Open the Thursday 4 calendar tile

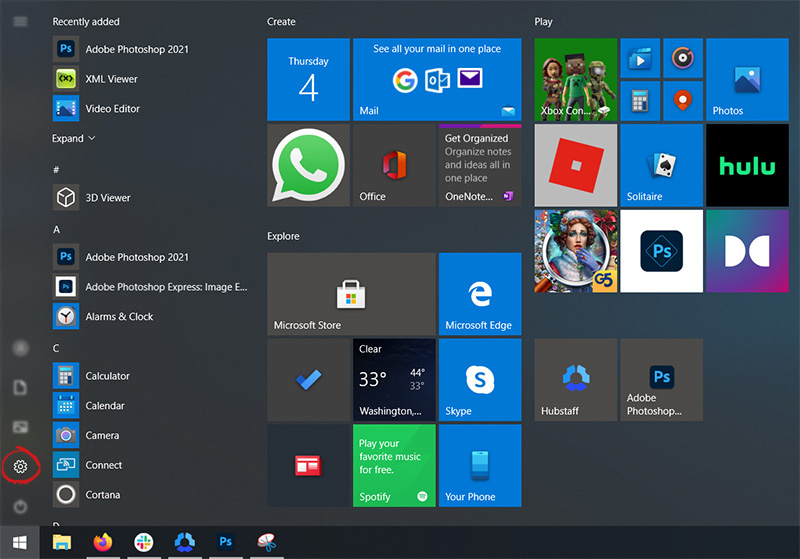(309, 80)
